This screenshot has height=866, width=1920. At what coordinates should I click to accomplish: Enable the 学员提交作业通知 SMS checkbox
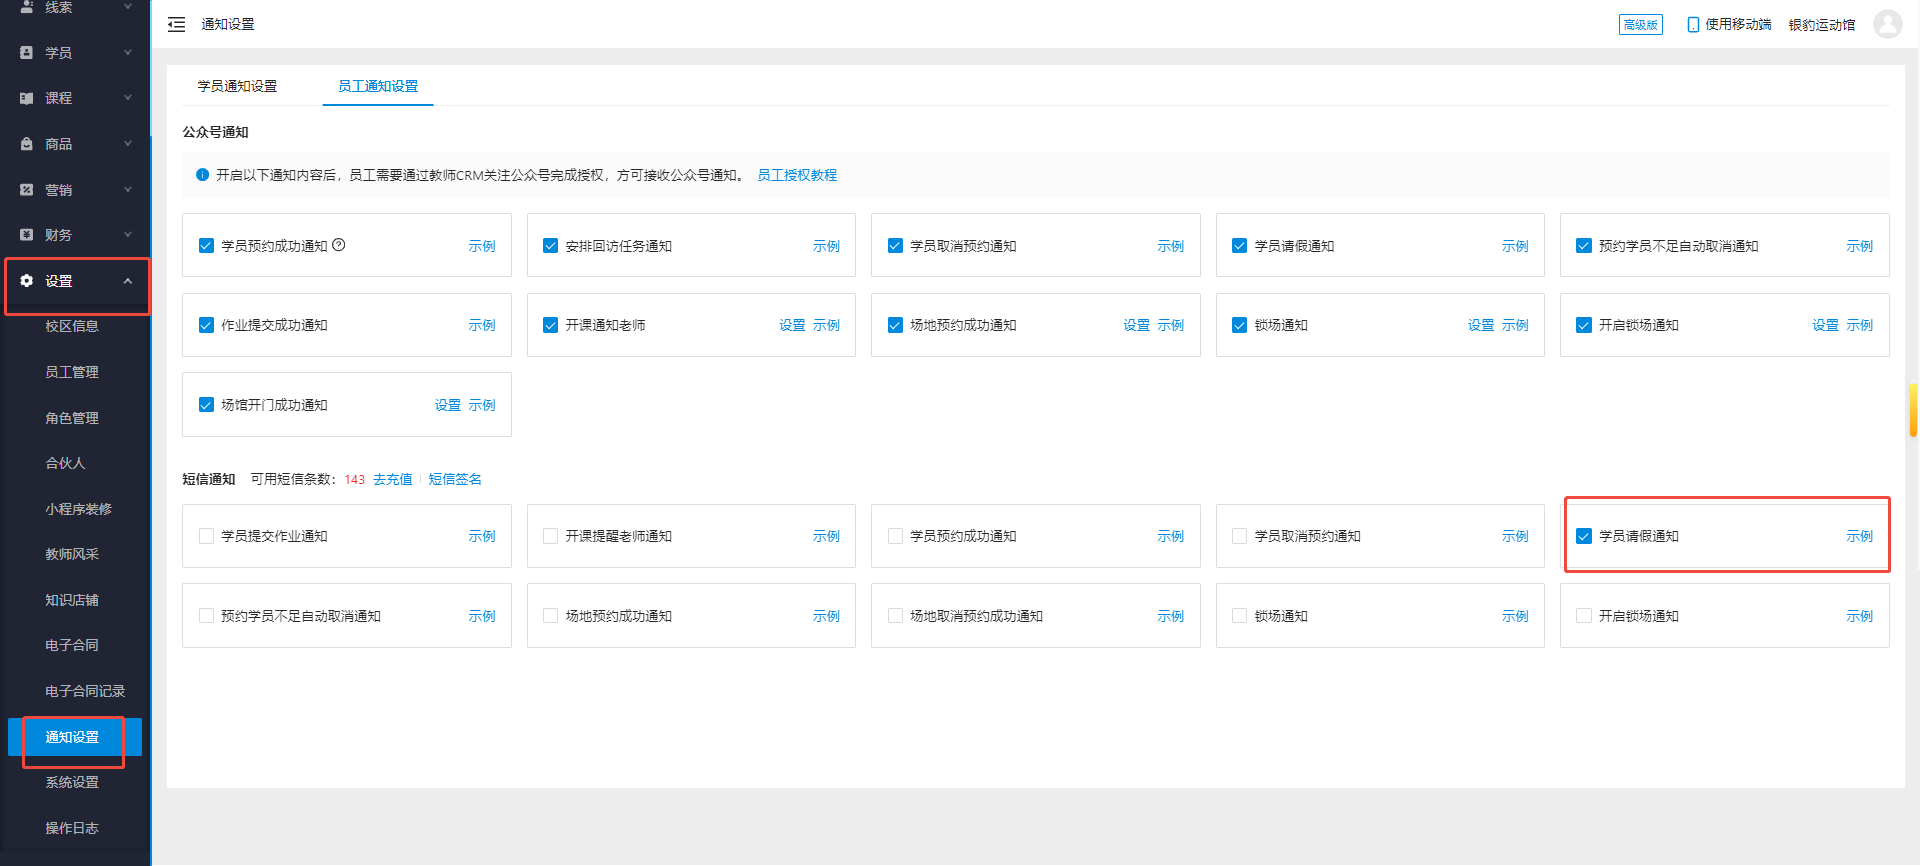coord(206,536)
